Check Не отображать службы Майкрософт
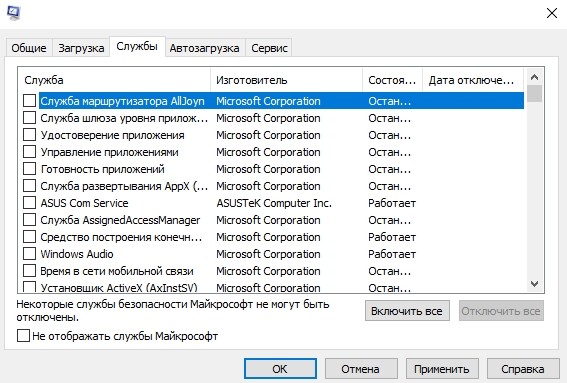 (23, 336)
